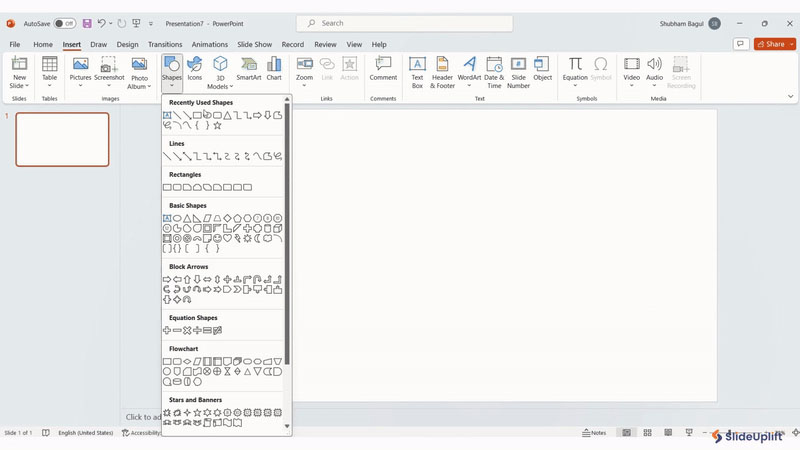Switch to Normal view in status bar

pyautogui.click(x=627, y=433)
